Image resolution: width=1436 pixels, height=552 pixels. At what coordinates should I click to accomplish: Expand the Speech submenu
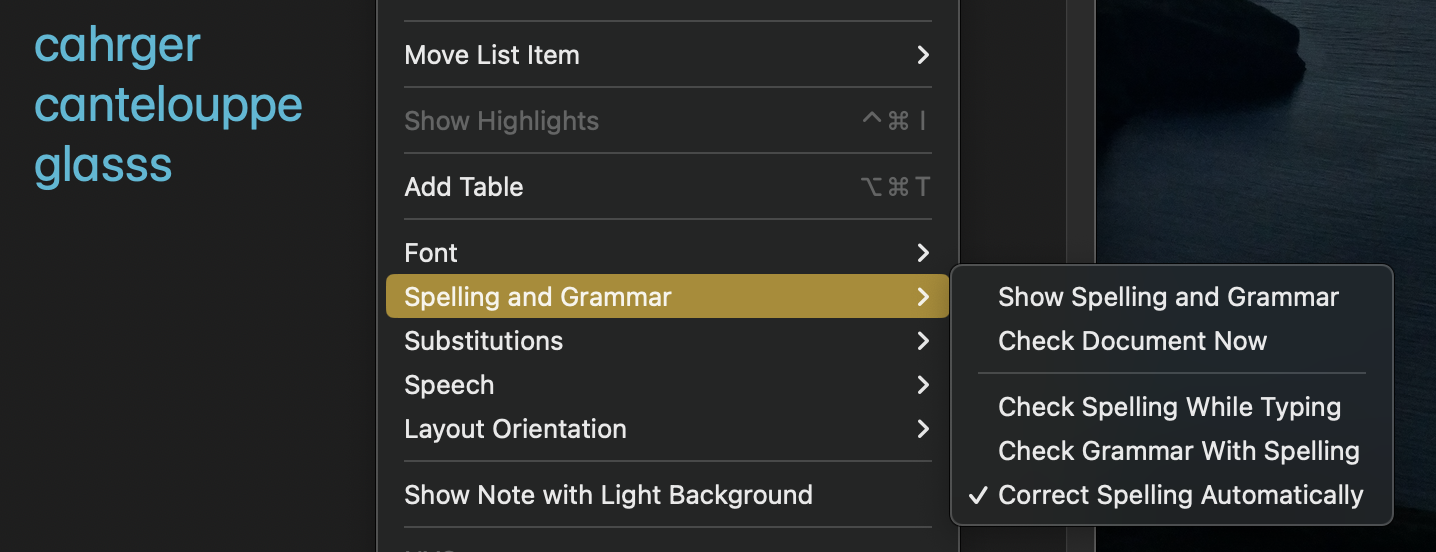tap(449, 385)
